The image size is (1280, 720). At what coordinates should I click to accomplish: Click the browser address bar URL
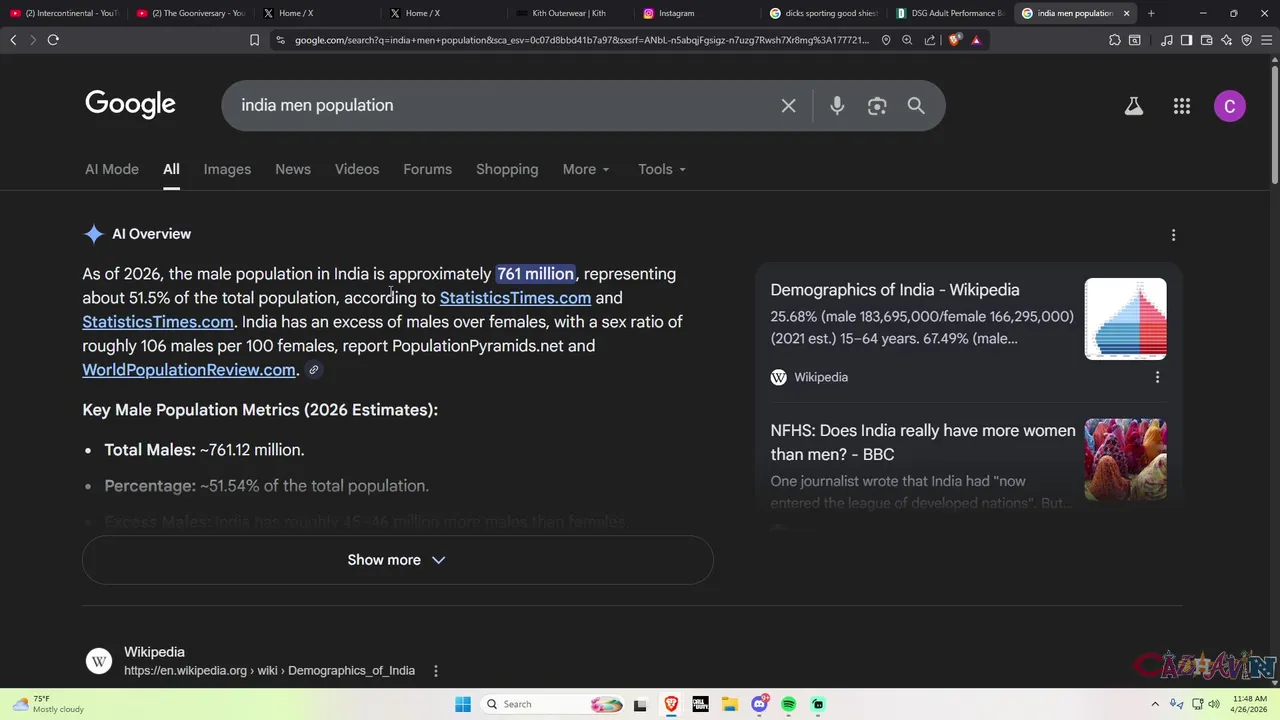point(582,40)
